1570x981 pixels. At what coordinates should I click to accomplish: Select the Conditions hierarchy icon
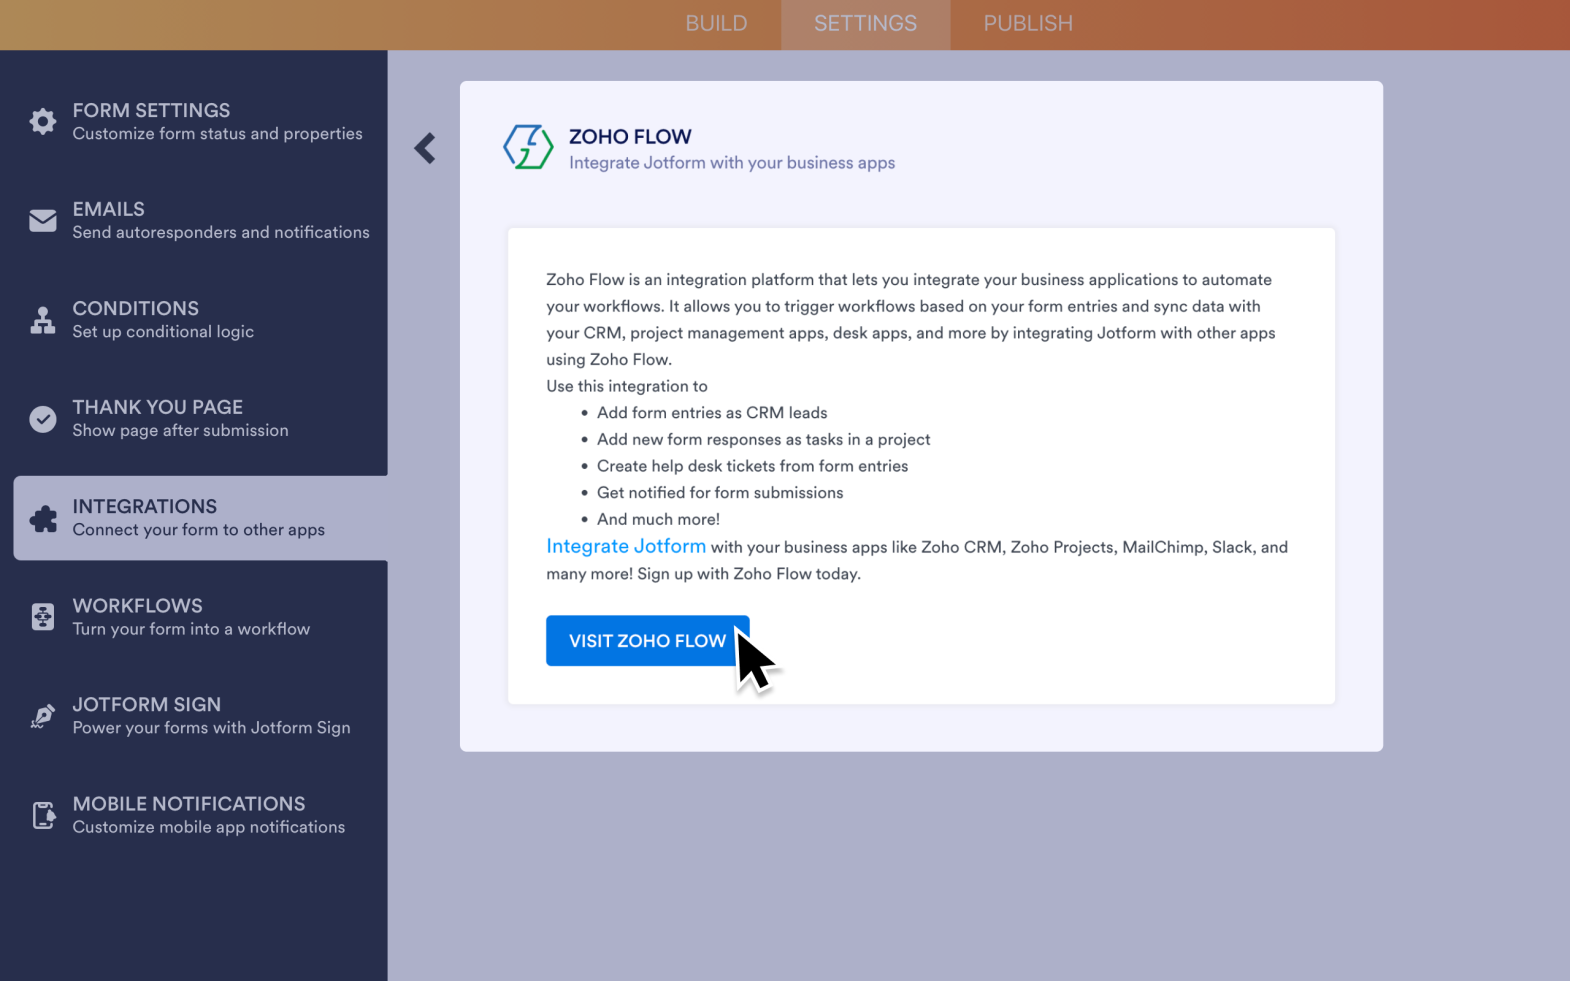[x=43, y=320]
